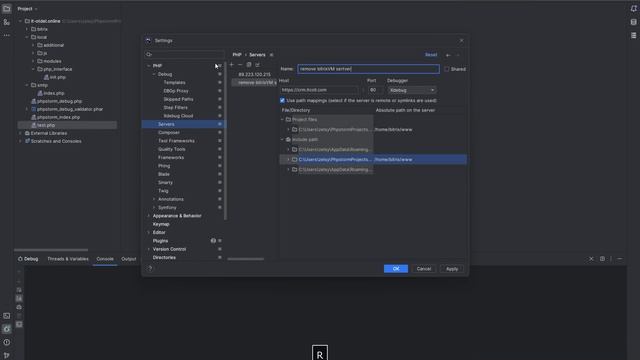The width and height of the screenshot is (640, 360).
Task: Confirm settings with OK button
Action: (396, 269)
